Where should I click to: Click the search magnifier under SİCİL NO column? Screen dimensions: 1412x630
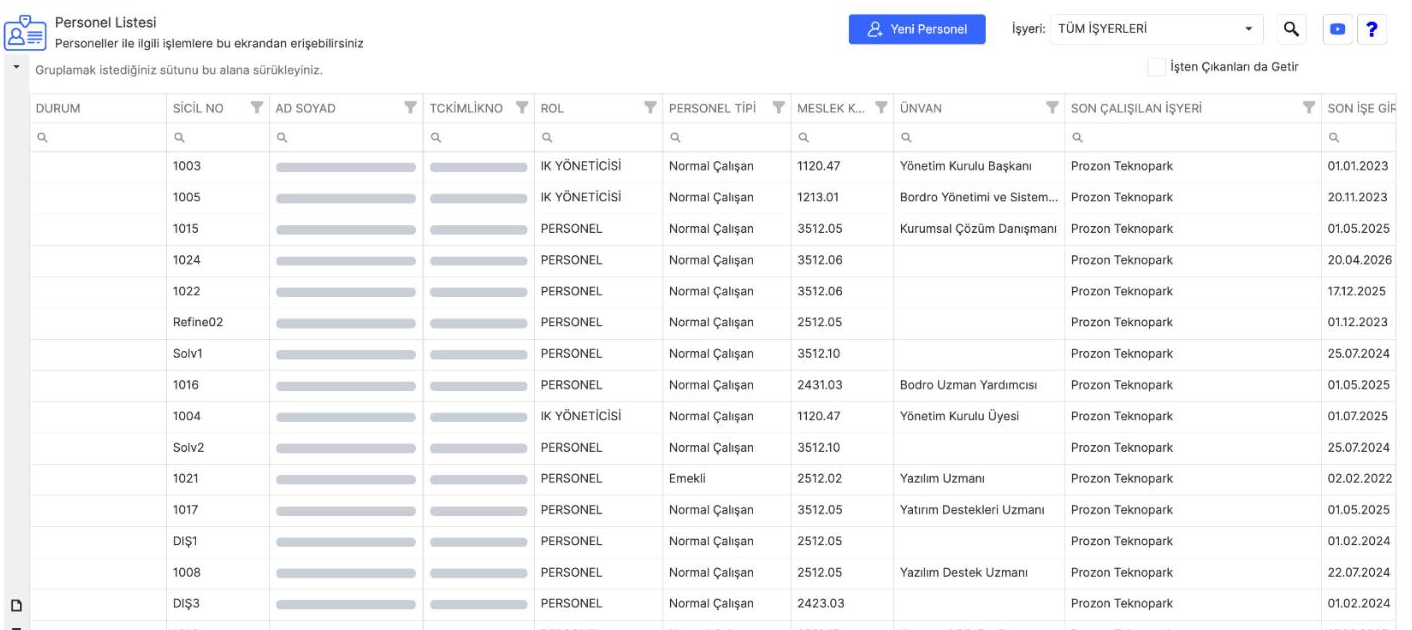click(x=180, y=137)
